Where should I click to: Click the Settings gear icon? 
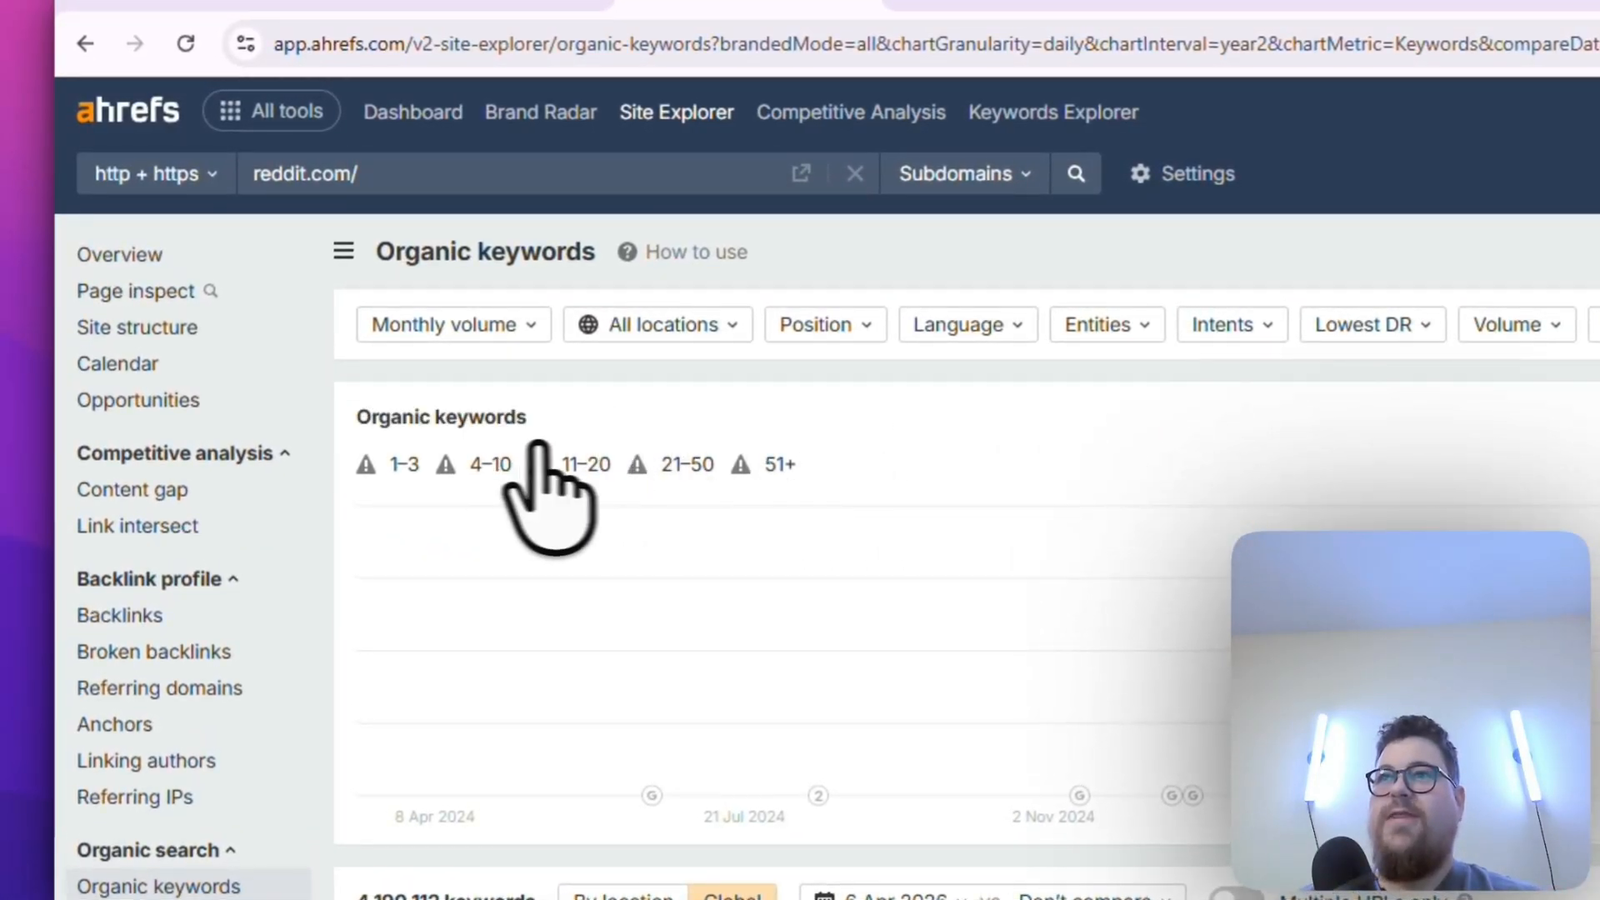click(x=1141, y=173)
